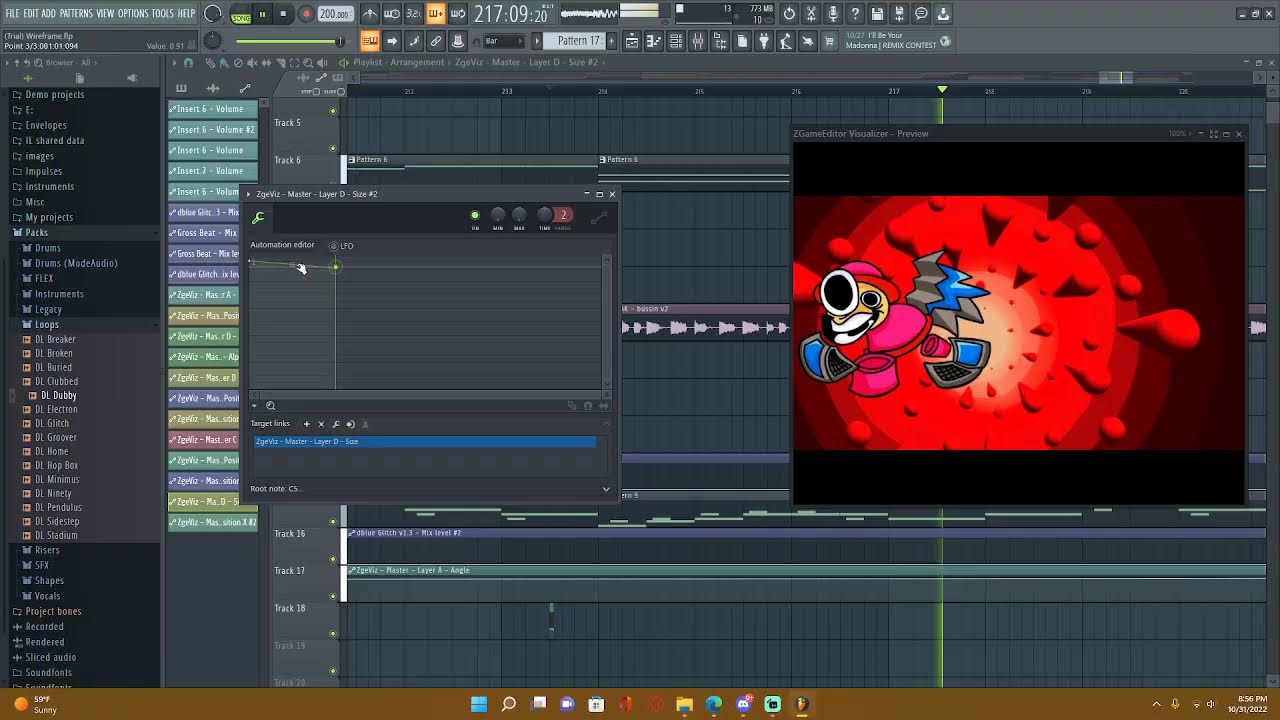Toggle the link chain multilink icon
This screenshot has width=1280, height=720.
(436, 41)
